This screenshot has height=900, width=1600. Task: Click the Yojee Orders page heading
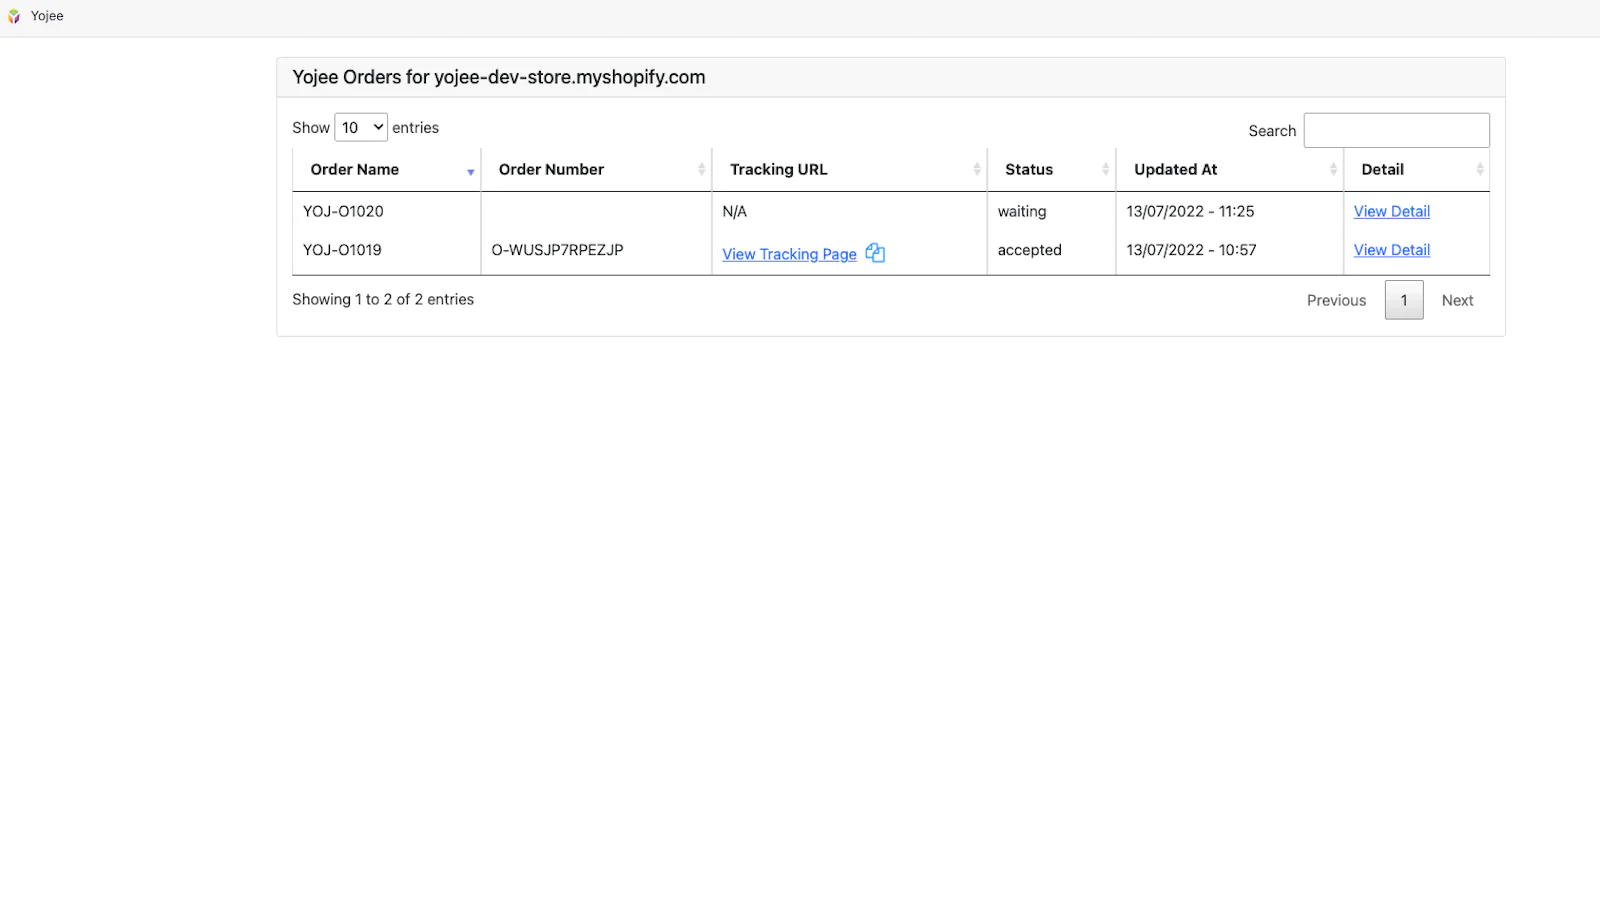(499, 77)
